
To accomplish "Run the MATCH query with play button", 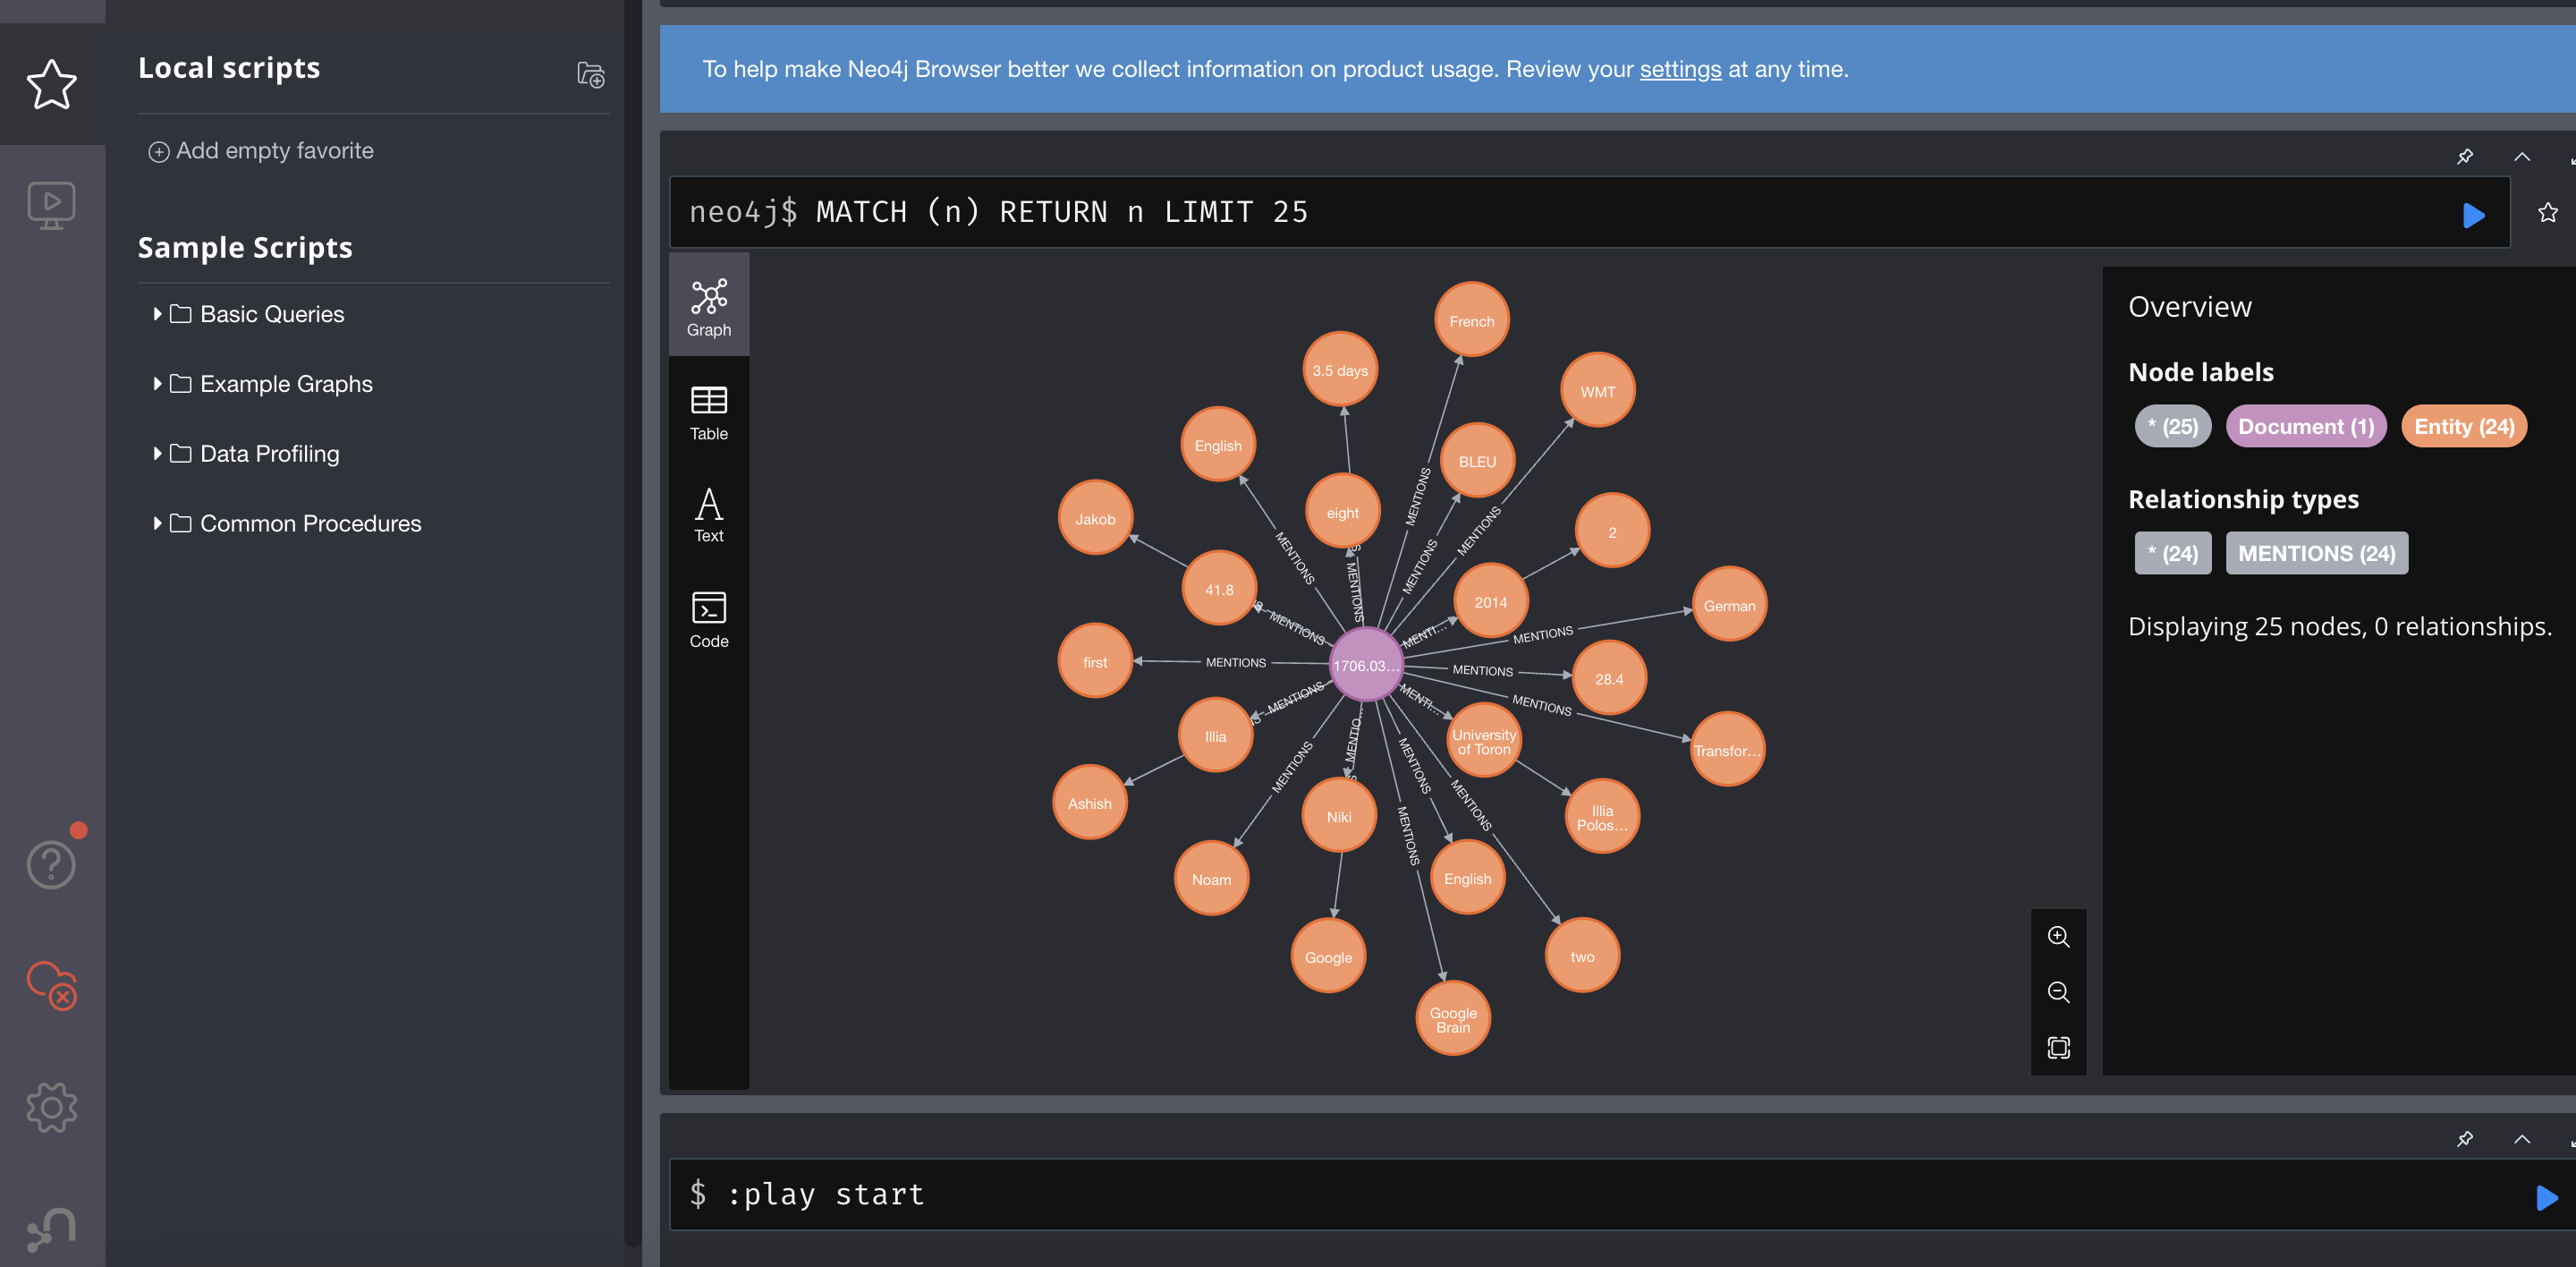I will click(2473, 215).
